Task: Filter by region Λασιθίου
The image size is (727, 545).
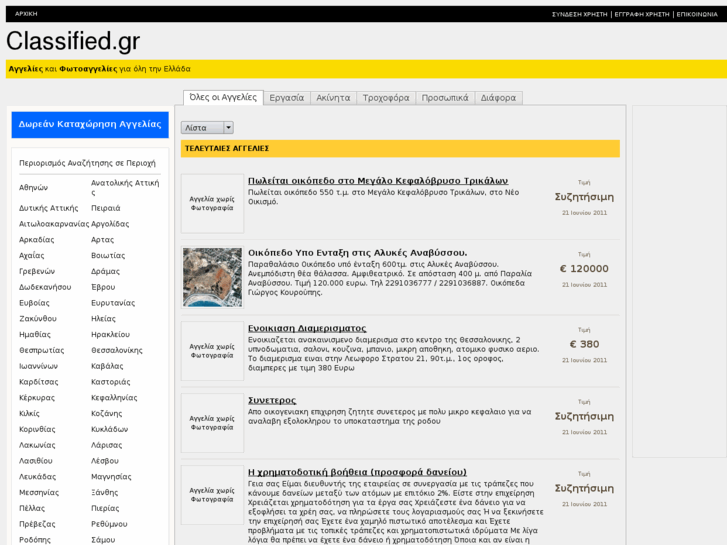Action: click(36, 461)
